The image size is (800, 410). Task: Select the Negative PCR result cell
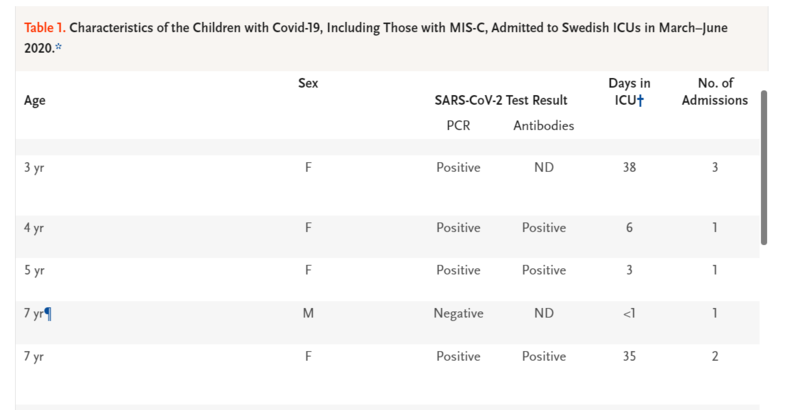(458, 314)
